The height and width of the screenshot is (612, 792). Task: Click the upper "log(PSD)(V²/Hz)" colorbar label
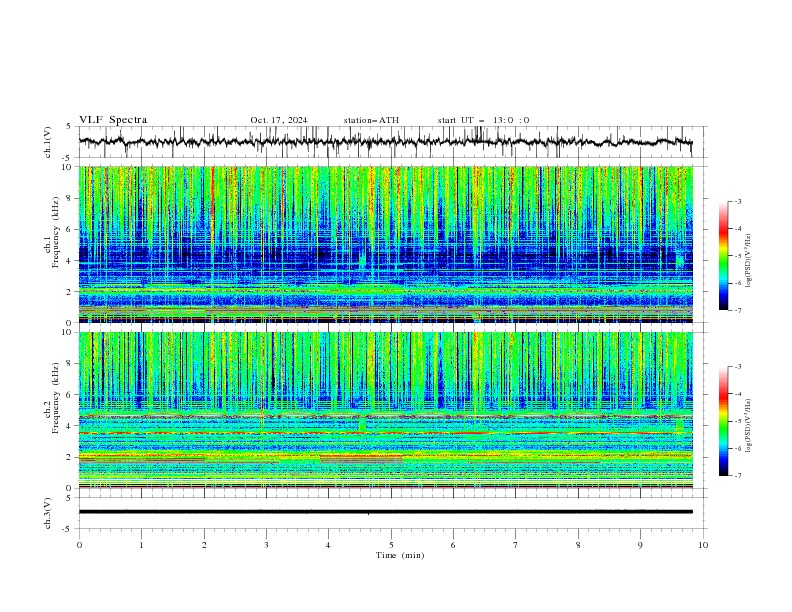point(748,261)
